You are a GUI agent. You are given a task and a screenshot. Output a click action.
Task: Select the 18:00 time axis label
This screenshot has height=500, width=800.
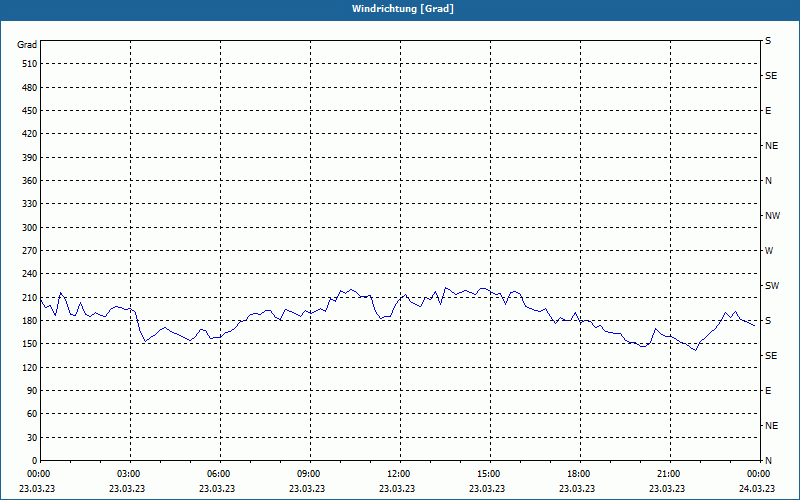coord(578,474)
